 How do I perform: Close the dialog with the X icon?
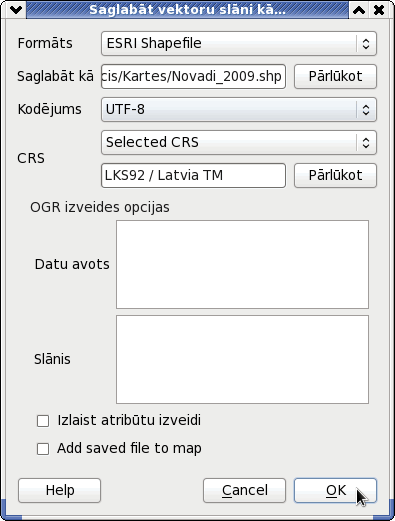(x=379, y=10)
